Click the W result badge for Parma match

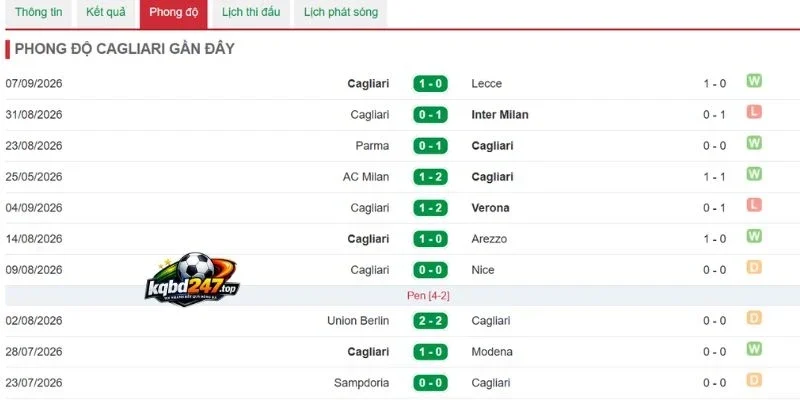(754, 143)
